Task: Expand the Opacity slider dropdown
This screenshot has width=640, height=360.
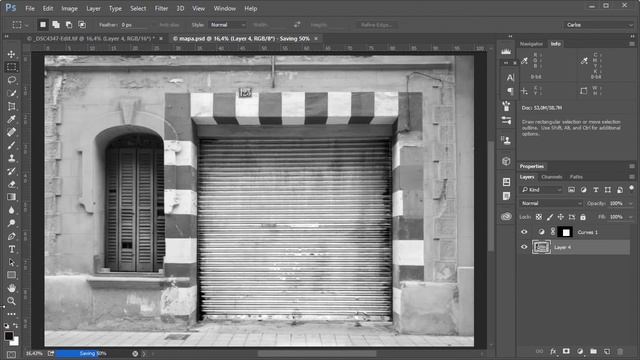Action: (631, 203)
